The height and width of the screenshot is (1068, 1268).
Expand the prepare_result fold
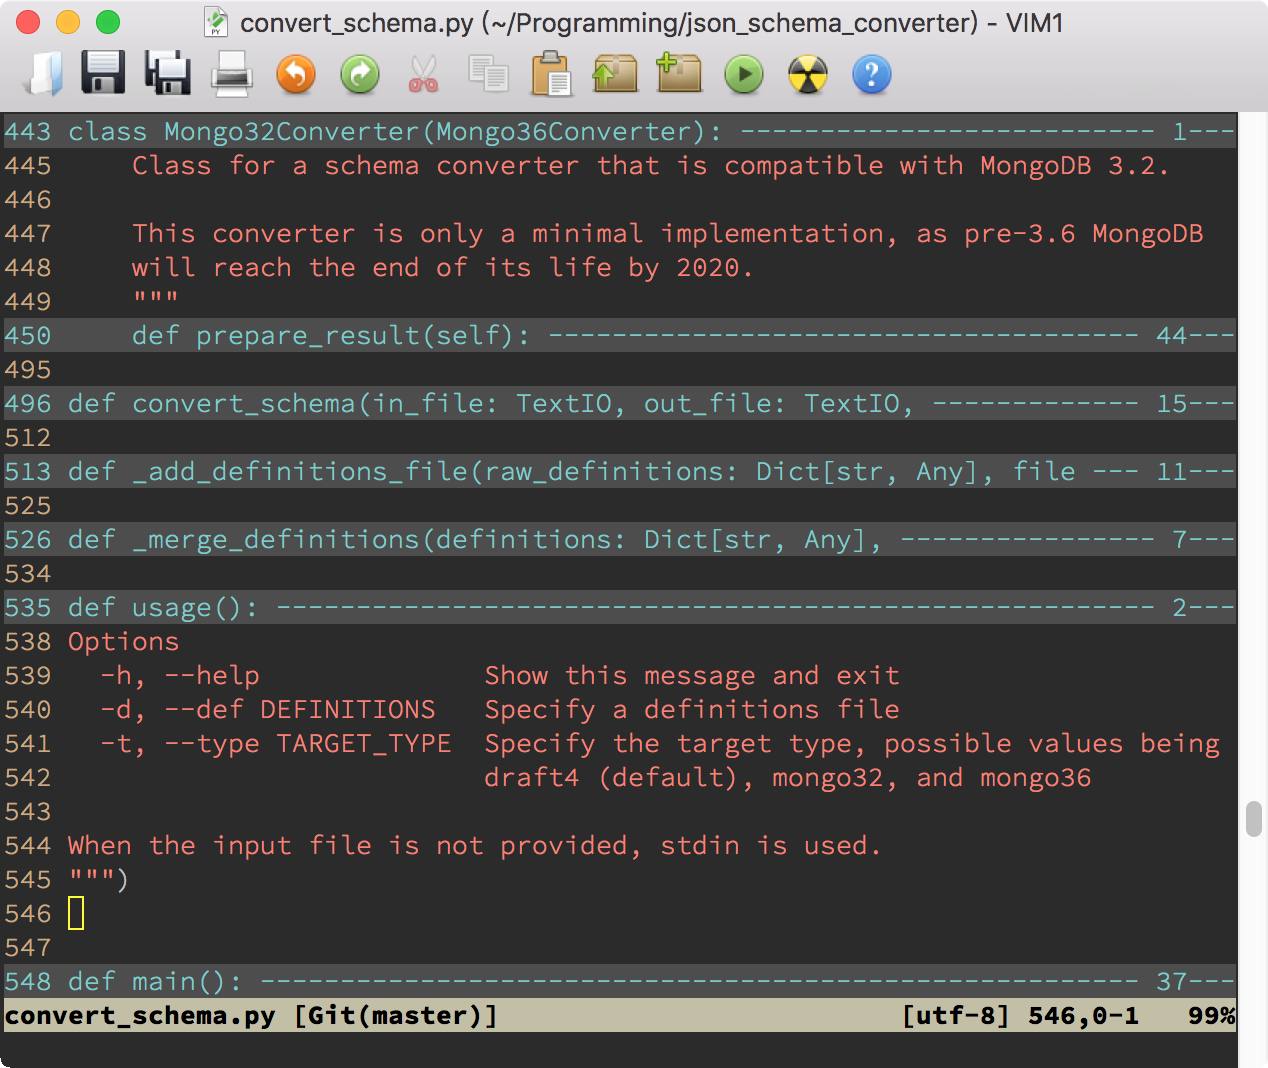330,336
